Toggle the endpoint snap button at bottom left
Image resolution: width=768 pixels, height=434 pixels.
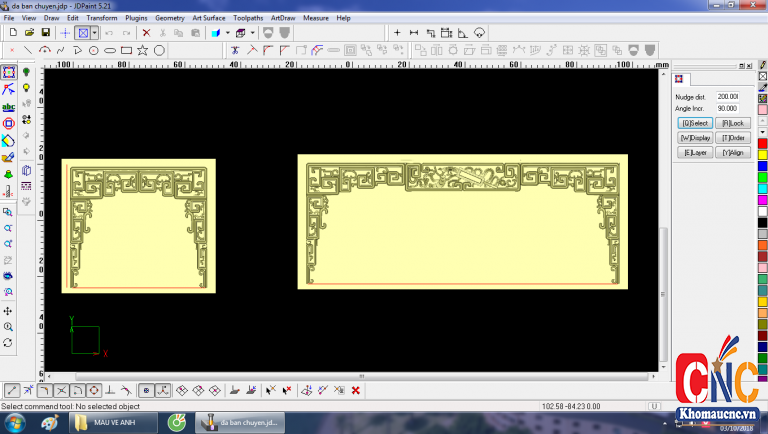pyautogui.click(x=11, y=390)
